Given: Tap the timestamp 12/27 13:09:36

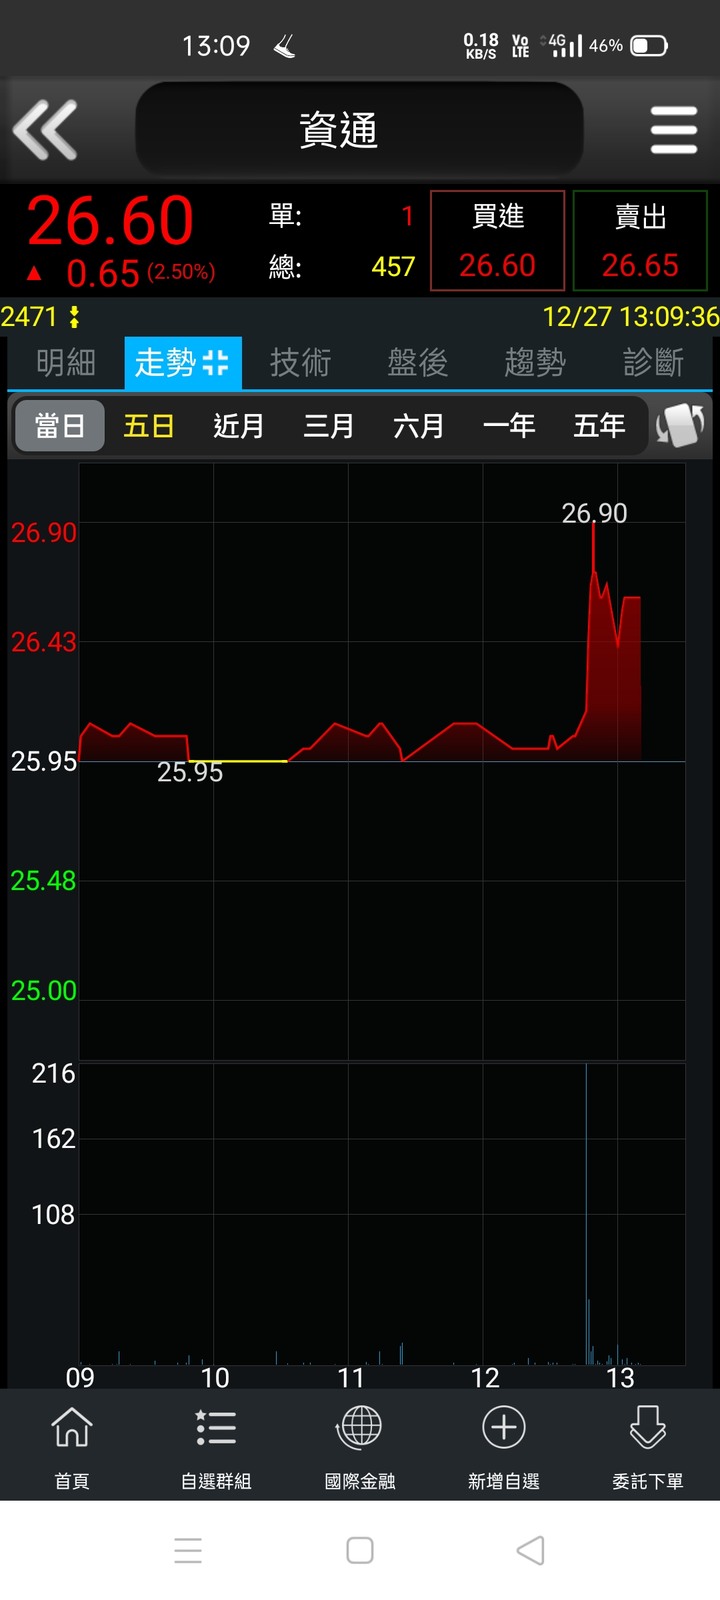Looking at the screenshot, I should click(631, 317).
